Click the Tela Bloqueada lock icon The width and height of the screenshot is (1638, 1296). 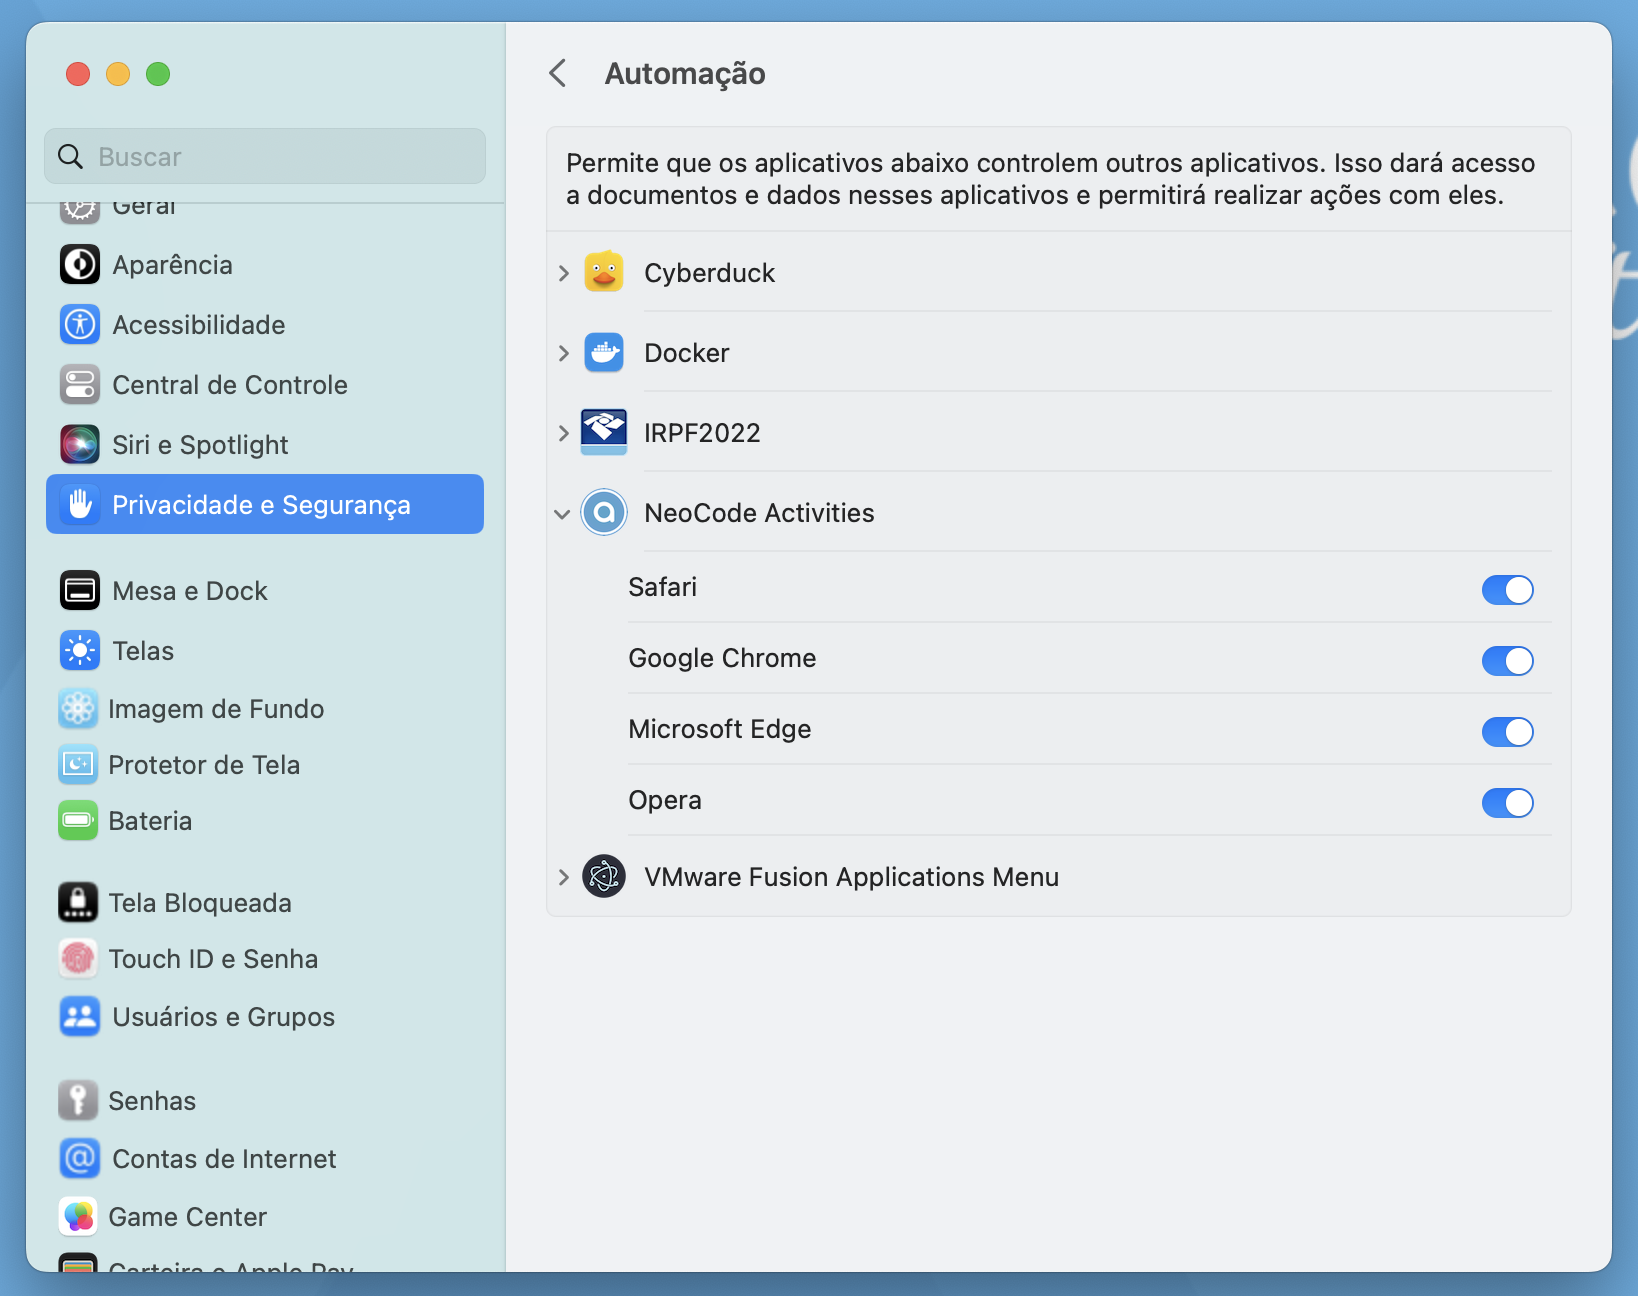click(x=78, y=903)
